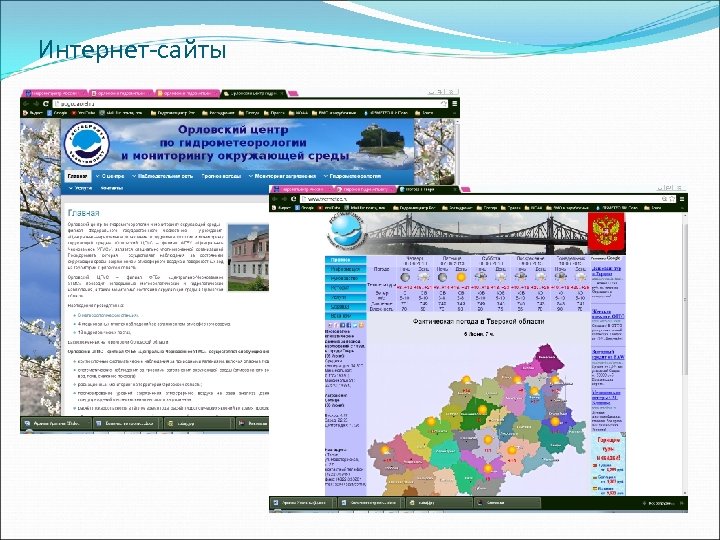720x540 pixels.
Task: Click the zoom magnifier in Tver address bar
Action: 664,199
